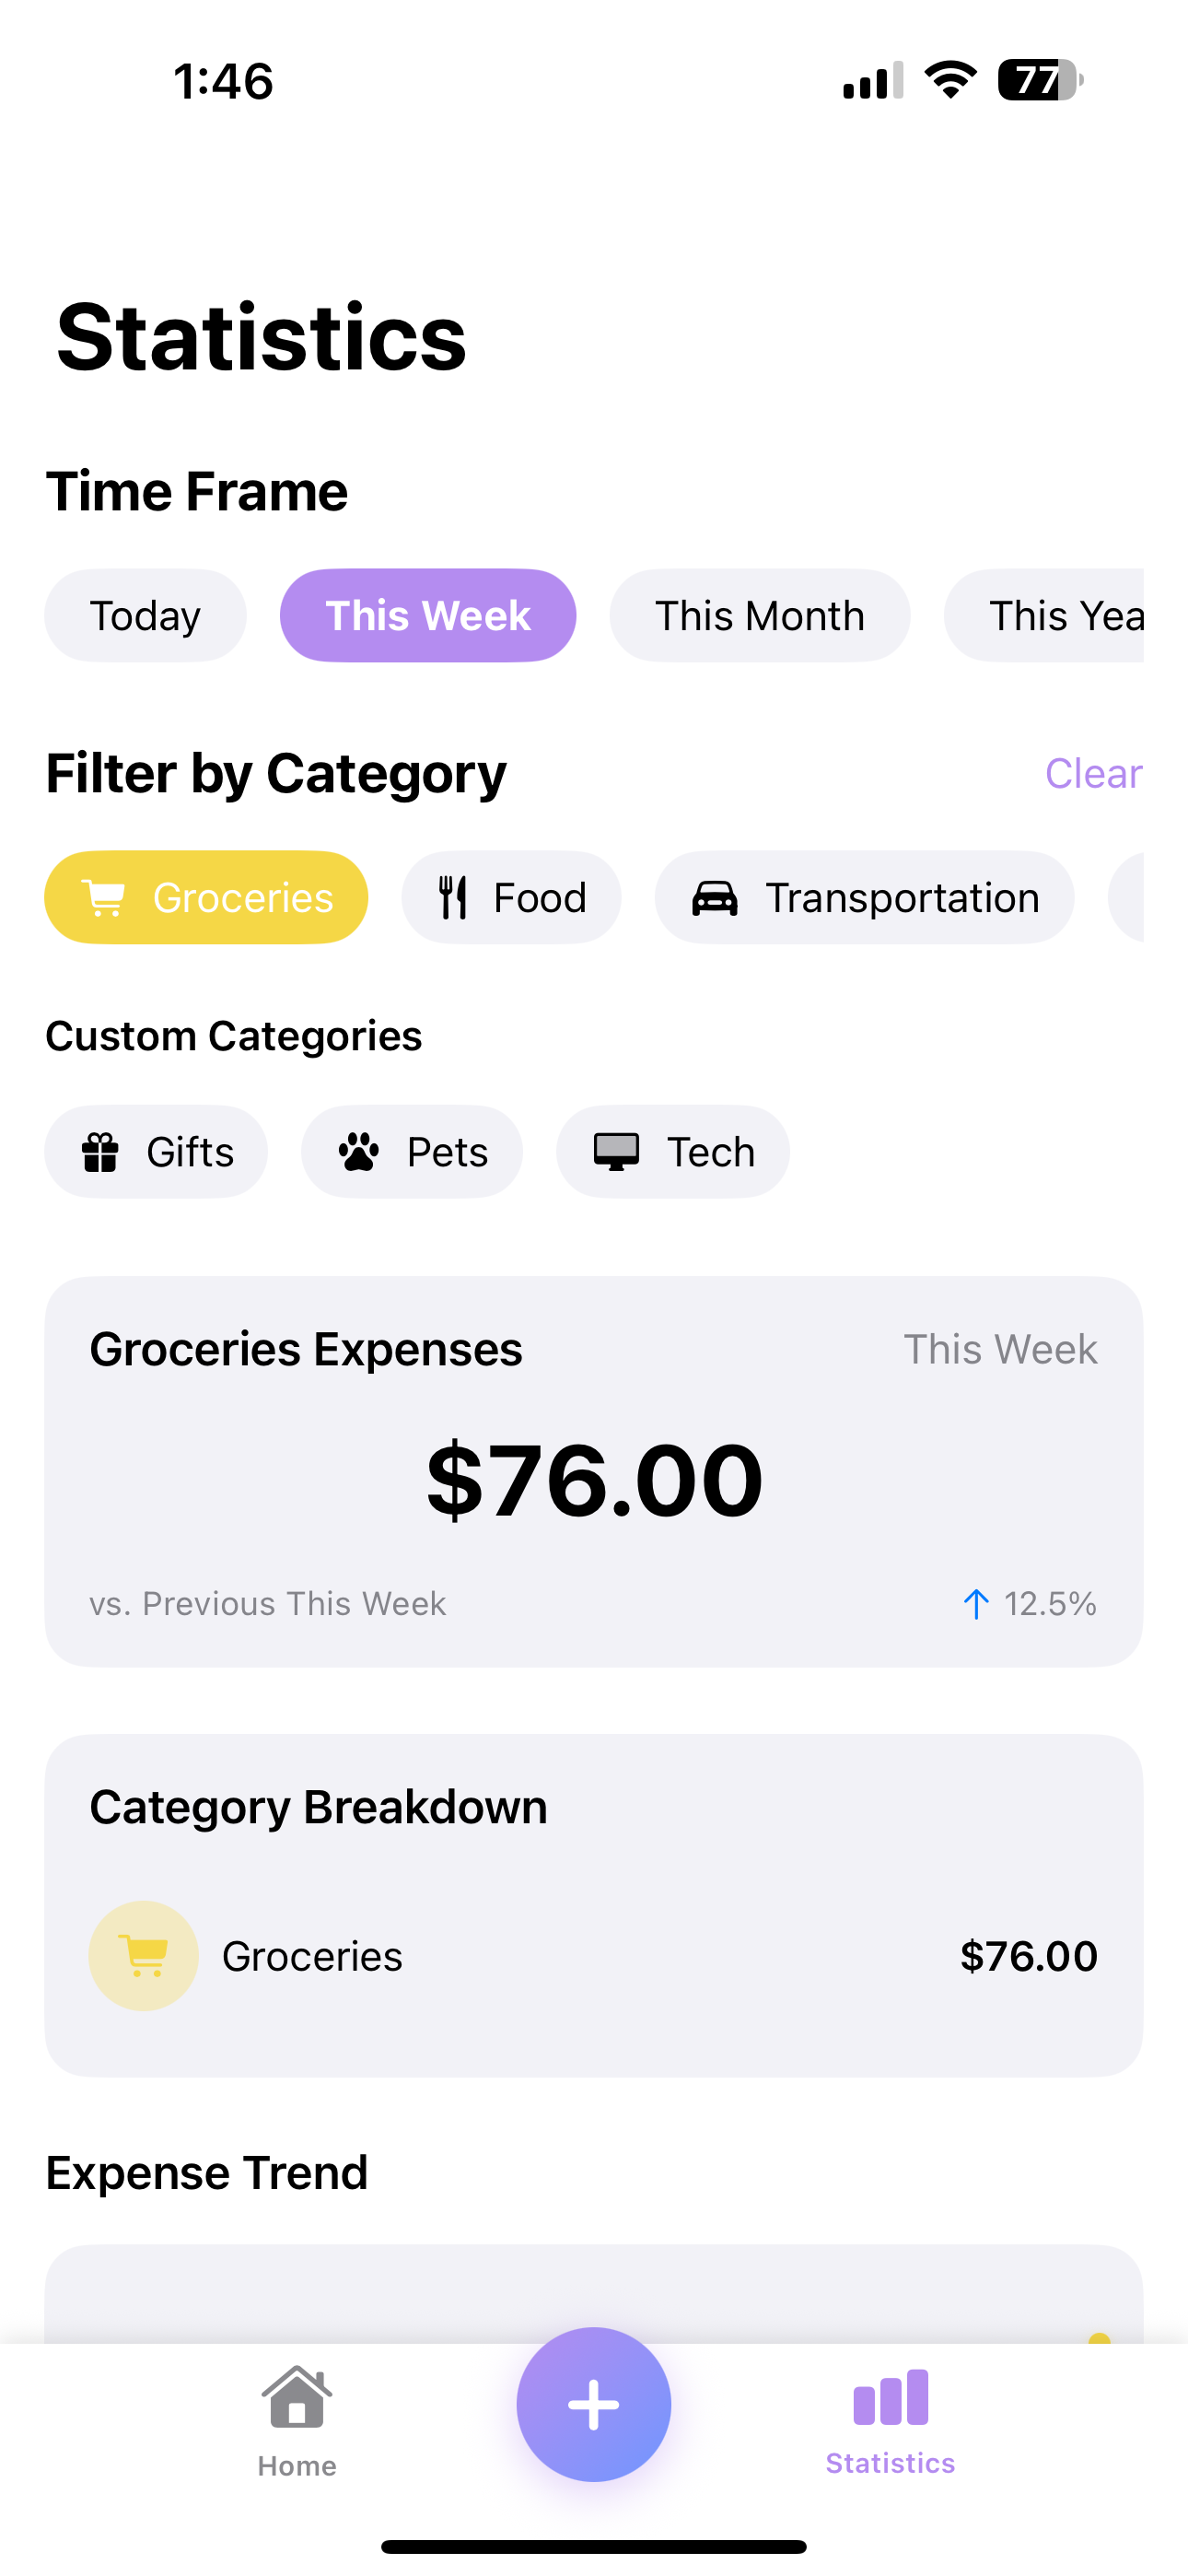Tap the purple plus add-expense button
This screenshot has width=1188, height=2576.
click(x=593, y=2403)
